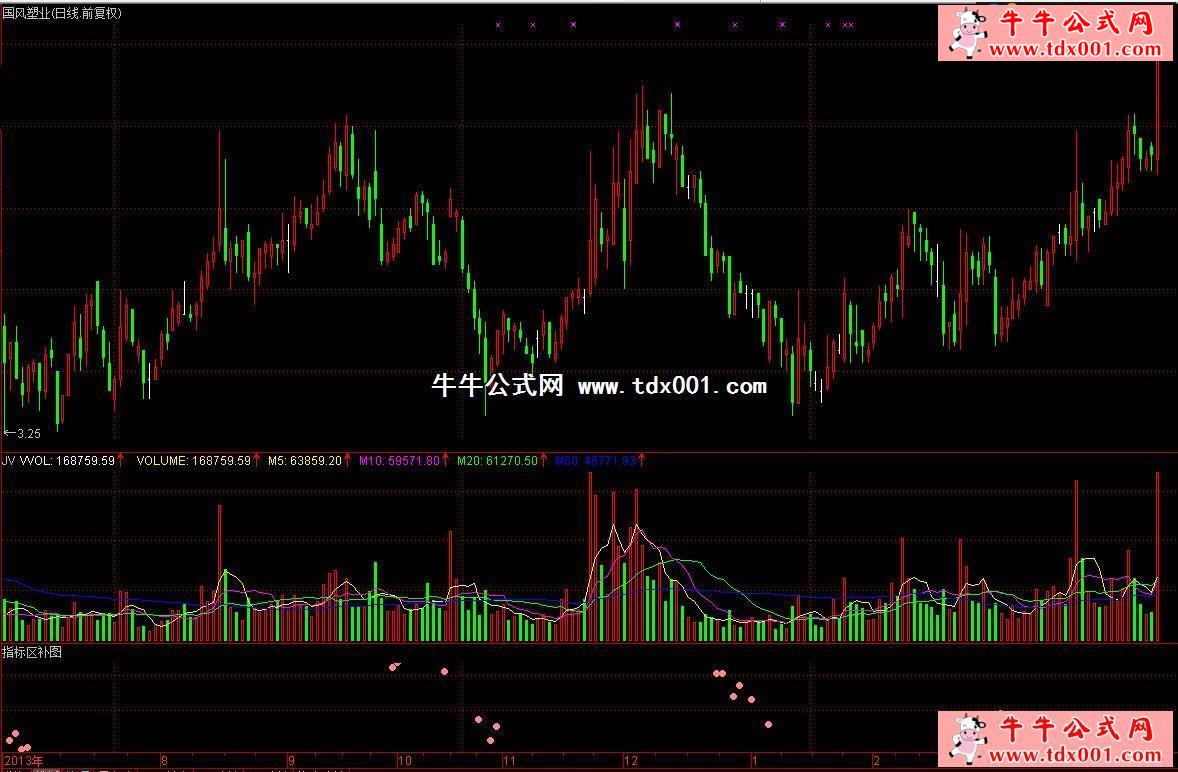The height and width of the screenshot is (772, 1178).
Task: Click the M5 63859.20 moving average label
Action: (x=305, y=460)
